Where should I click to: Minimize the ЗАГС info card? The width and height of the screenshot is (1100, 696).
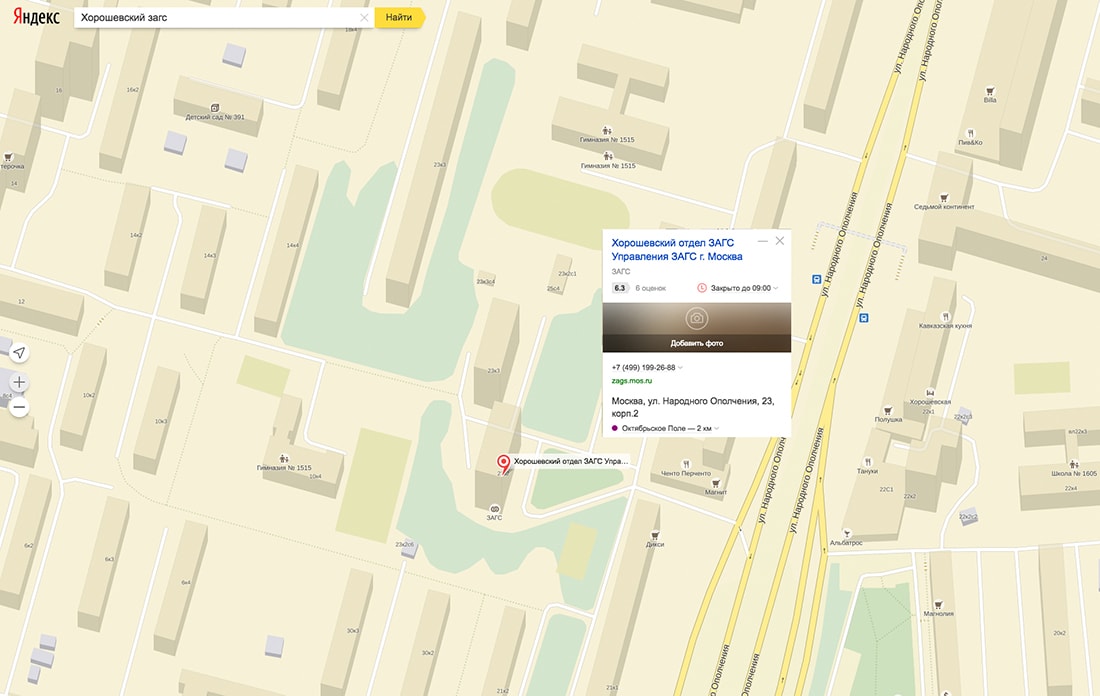pyautogui.click(x=763, y=241)
